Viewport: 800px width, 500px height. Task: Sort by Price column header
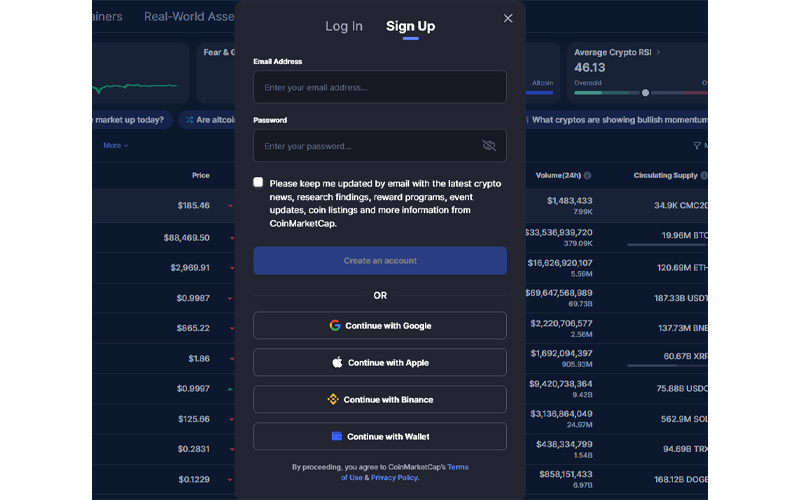(x=201, y=176)
